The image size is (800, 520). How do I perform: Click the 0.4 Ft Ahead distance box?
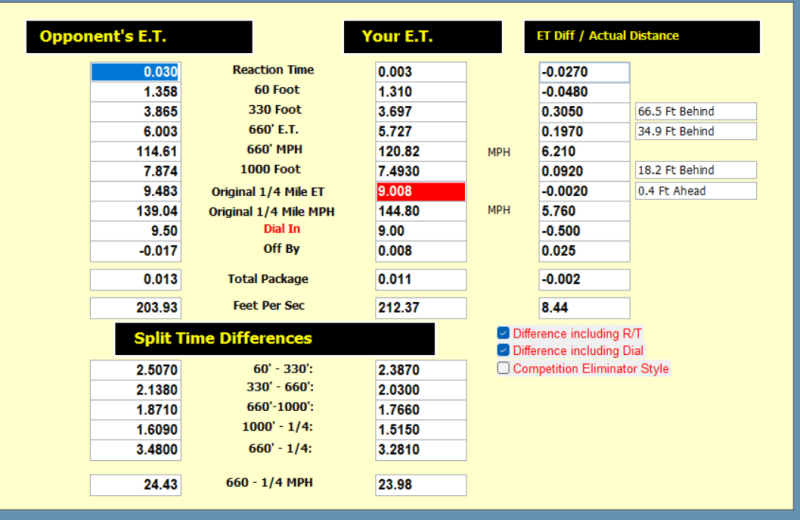[x=696, y=191]
